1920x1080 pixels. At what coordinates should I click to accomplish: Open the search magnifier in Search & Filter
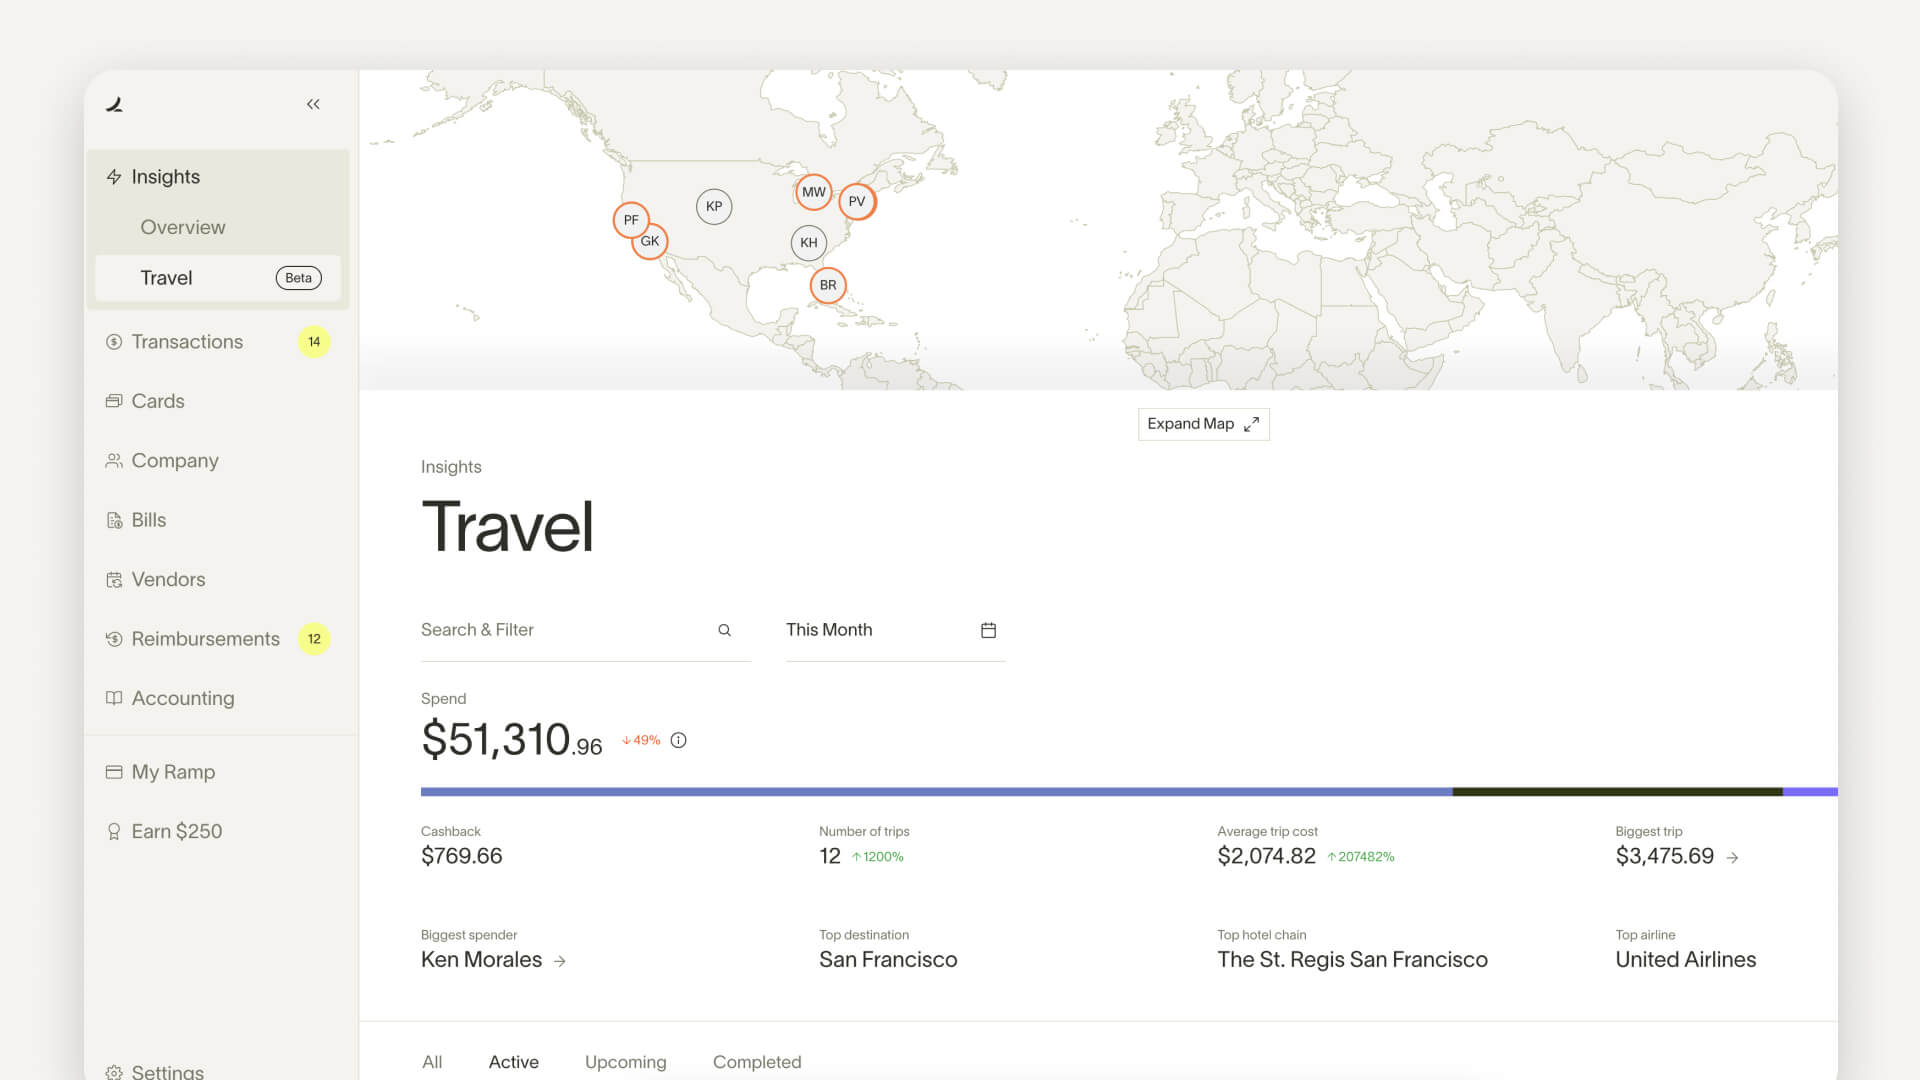[724, 630]
